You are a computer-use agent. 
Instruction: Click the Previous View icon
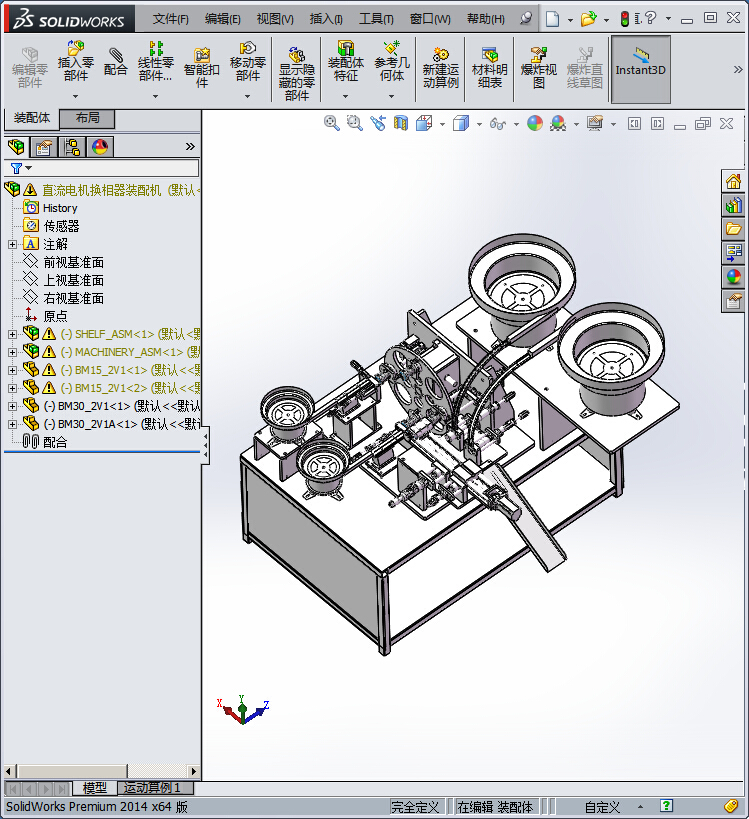coord(378,123)
